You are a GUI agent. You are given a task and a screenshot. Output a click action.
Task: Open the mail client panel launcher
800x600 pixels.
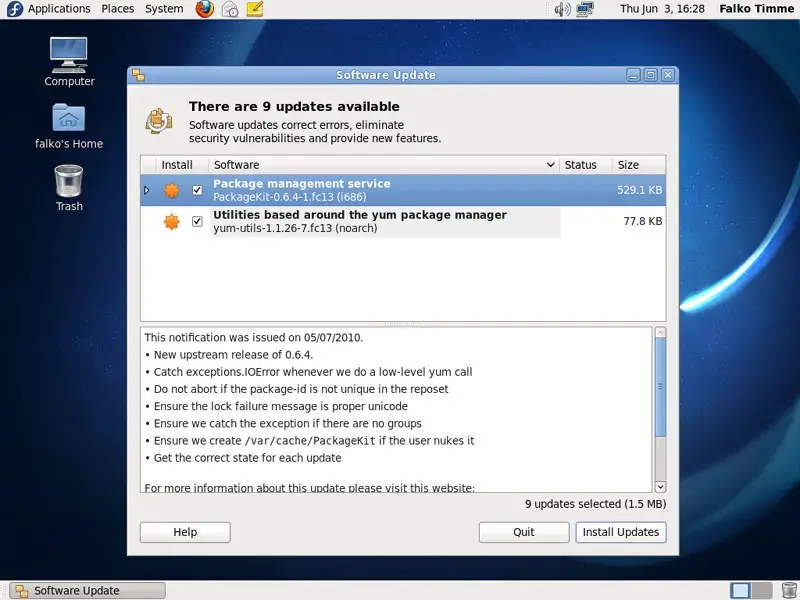tap(230, 9)
